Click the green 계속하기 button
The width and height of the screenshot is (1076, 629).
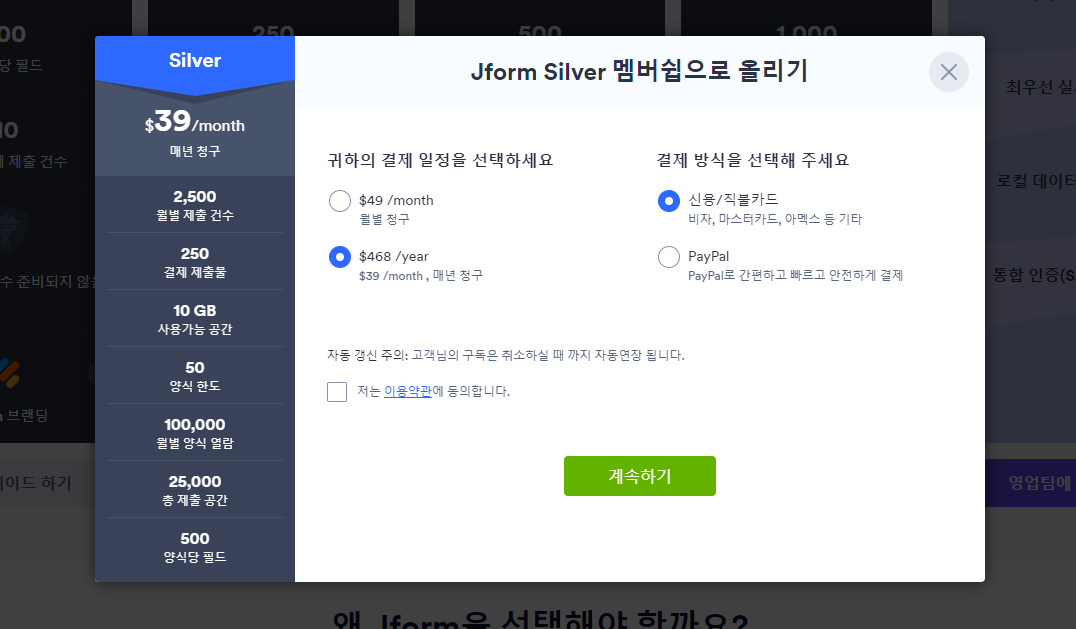(640, 476)
